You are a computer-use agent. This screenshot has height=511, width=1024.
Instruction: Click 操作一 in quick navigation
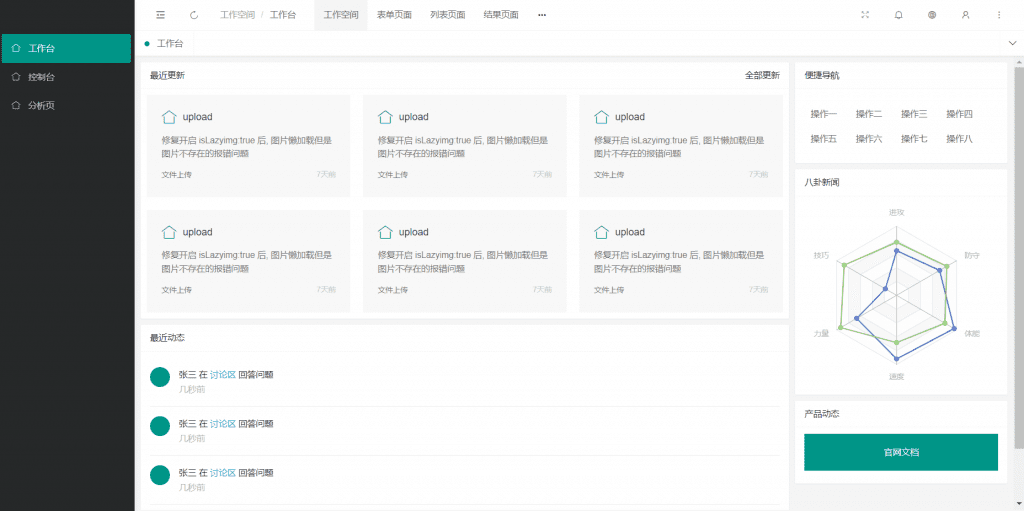point(824,114)
